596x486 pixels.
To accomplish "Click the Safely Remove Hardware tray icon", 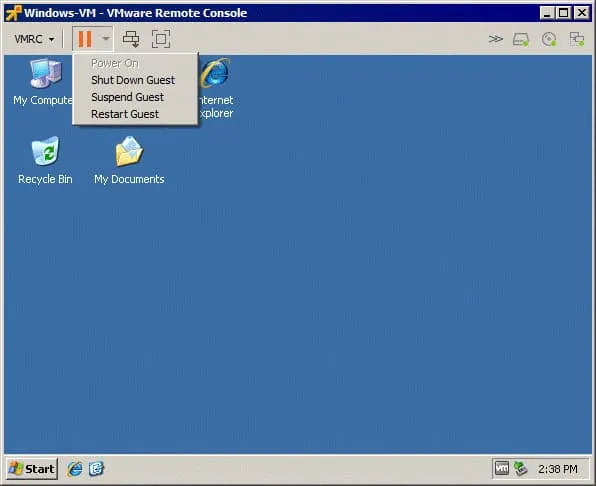I will 521,469.
